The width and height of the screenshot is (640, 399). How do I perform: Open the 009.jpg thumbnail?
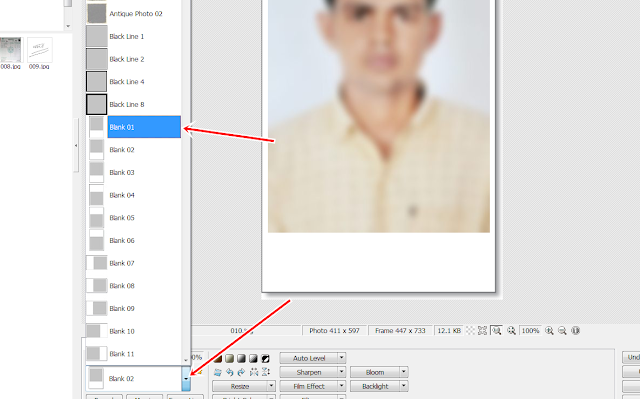pos(40,53)
